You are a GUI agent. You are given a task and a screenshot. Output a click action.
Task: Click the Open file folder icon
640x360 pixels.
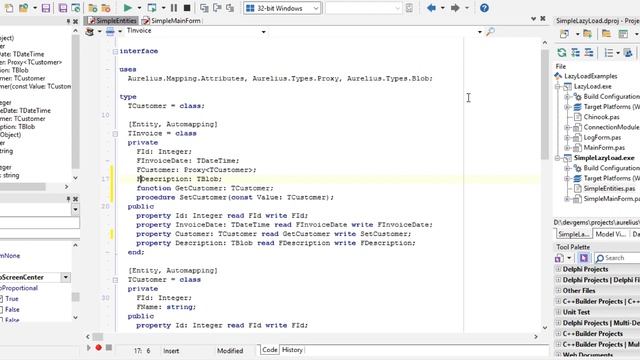pos(24,8)
